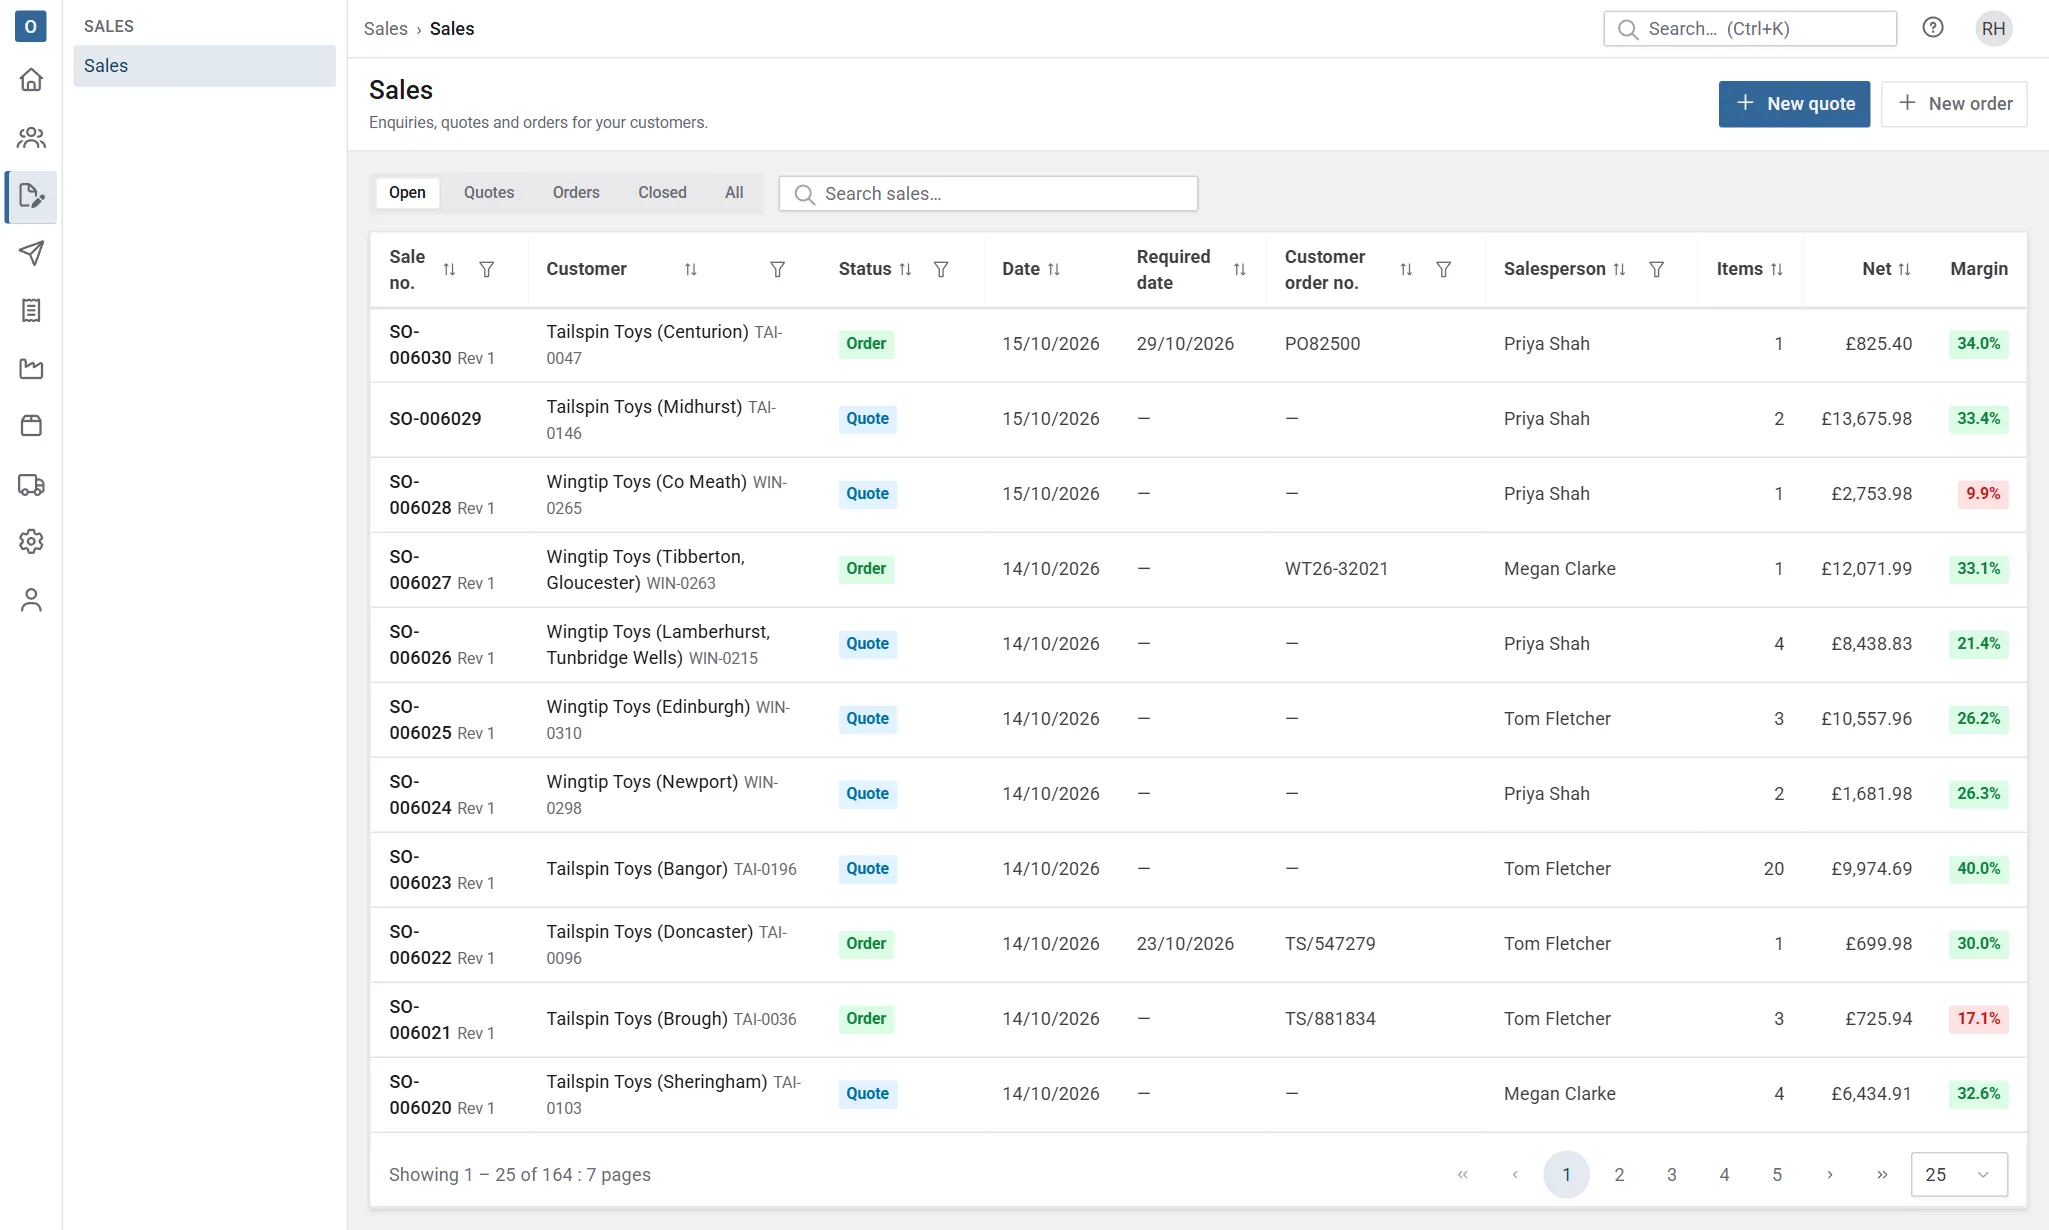
Task: Click the help question mark icon
Action: (x=1933, y=28)
